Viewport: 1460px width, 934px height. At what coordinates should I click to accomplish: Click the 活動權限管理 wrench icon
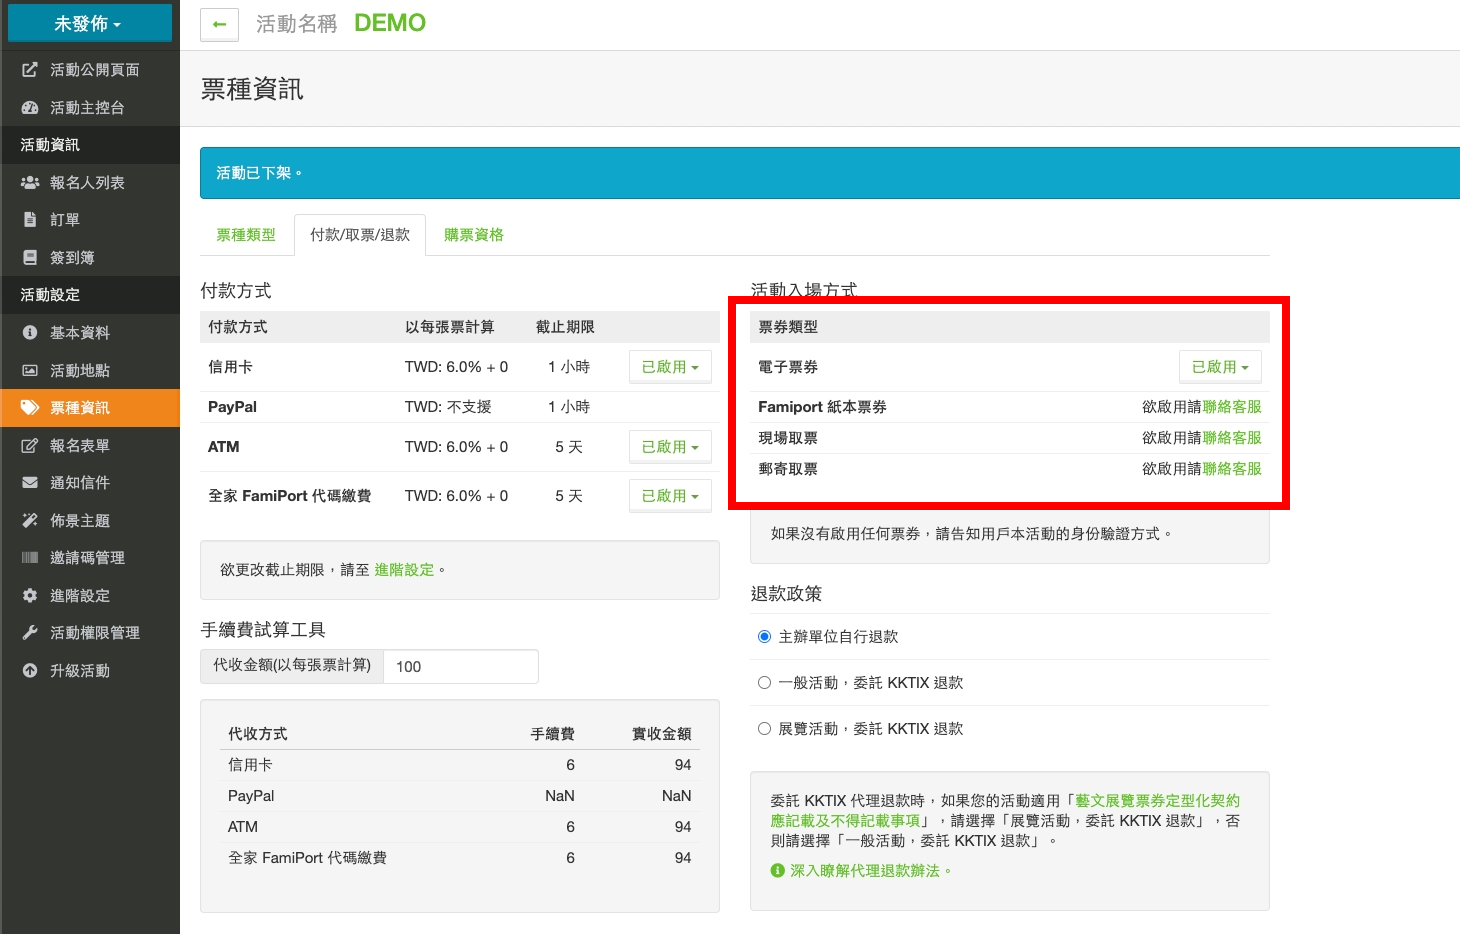(x=30, y=633)
